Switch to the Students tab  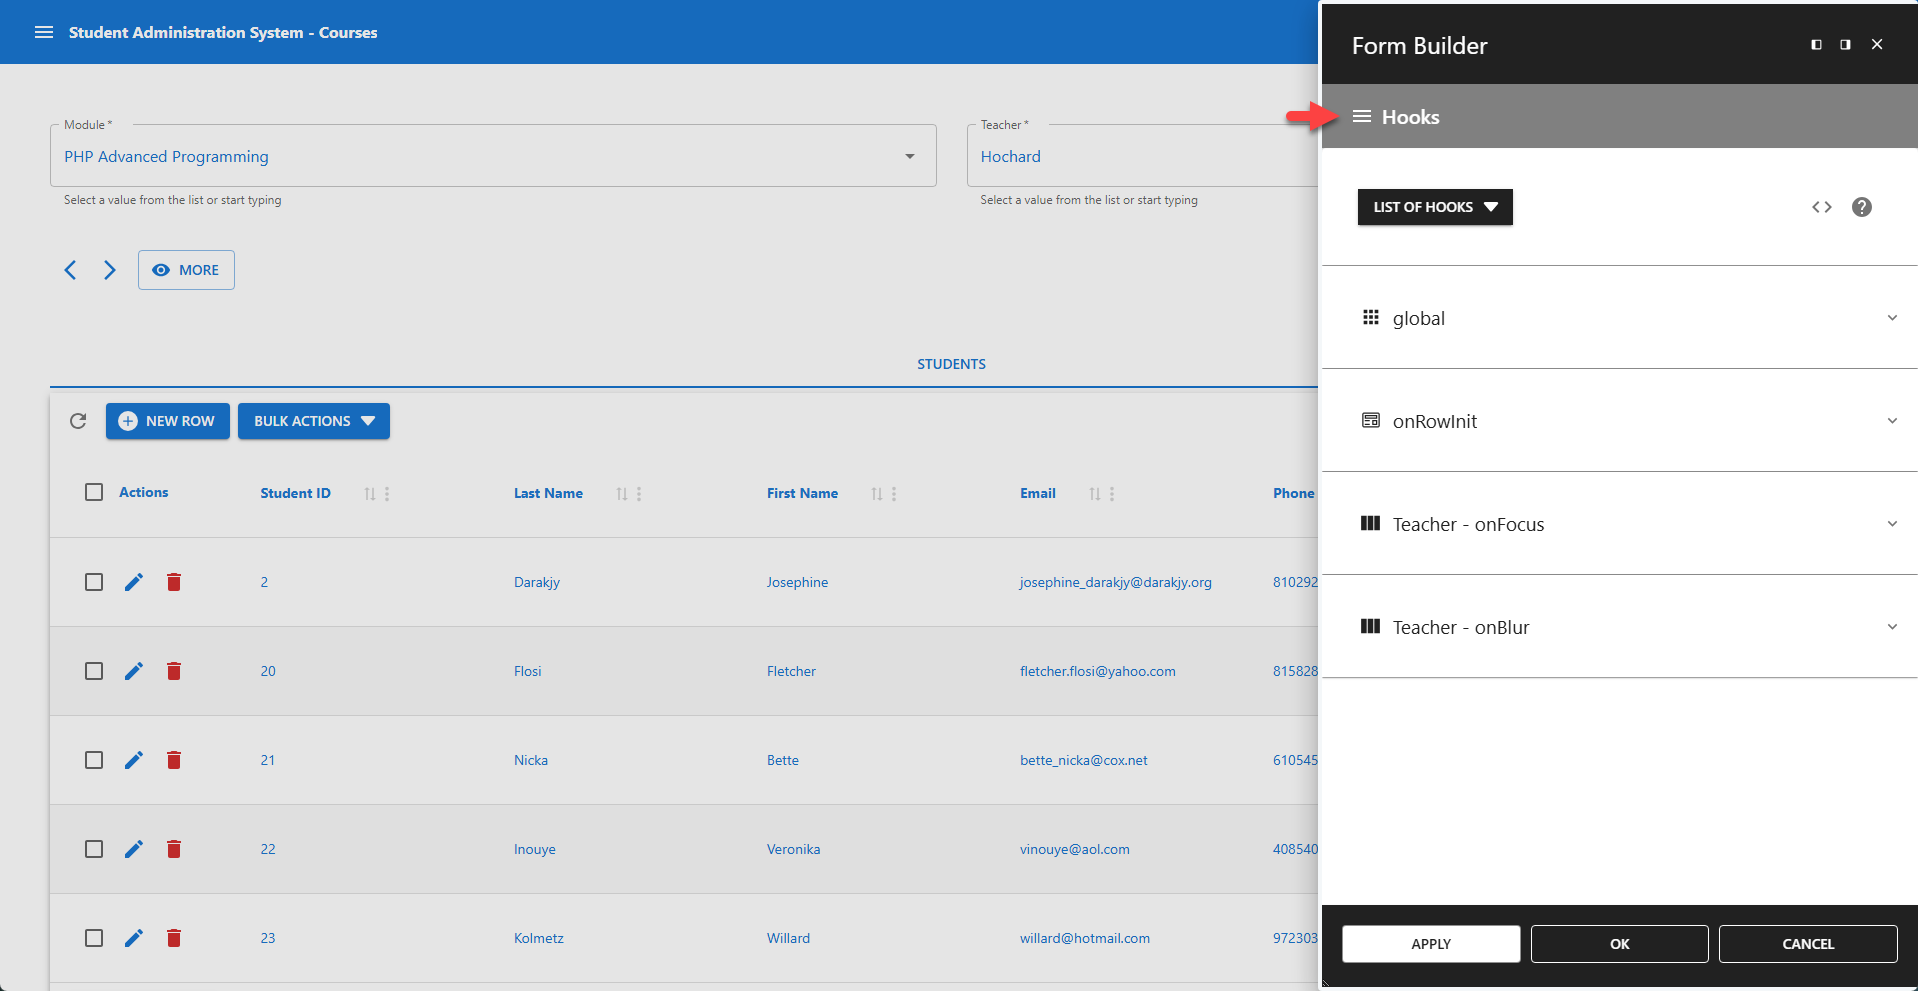click(x=950, y=363)
